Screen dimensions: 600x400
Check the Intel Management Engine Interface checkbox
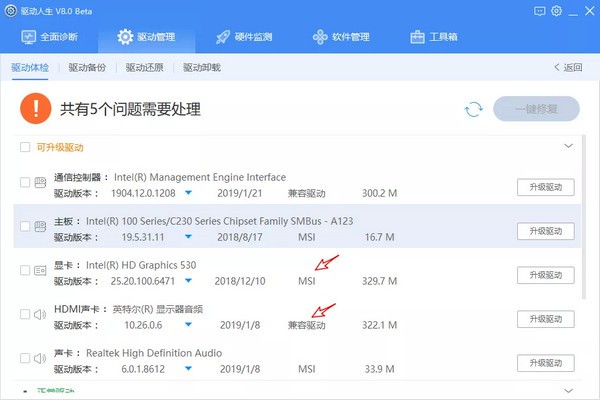25,183
